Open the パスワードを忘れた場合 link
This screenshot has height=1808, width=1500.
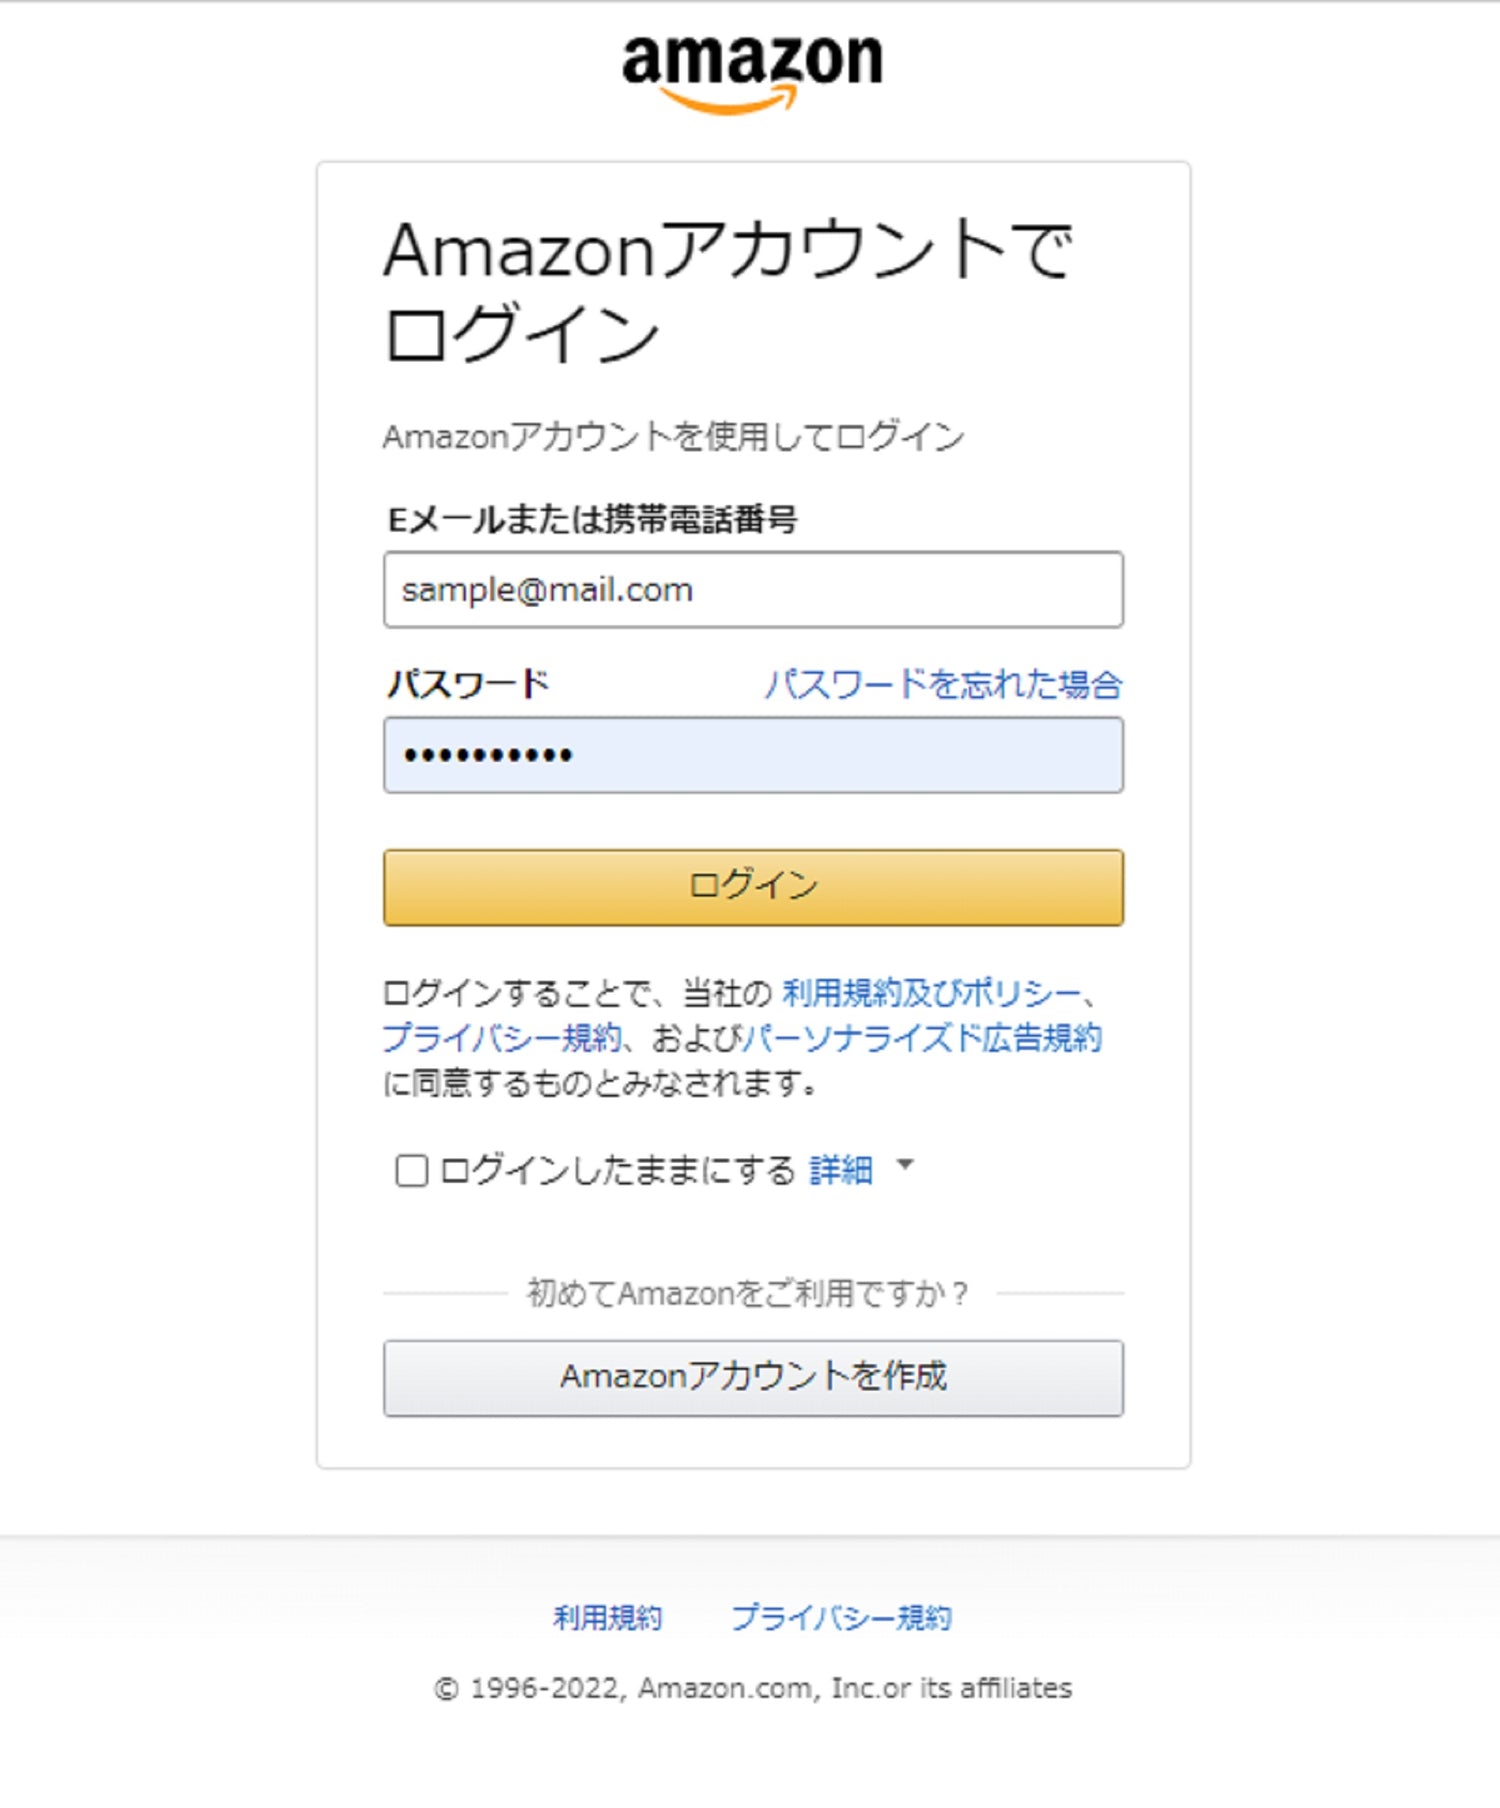click(943, 685)
